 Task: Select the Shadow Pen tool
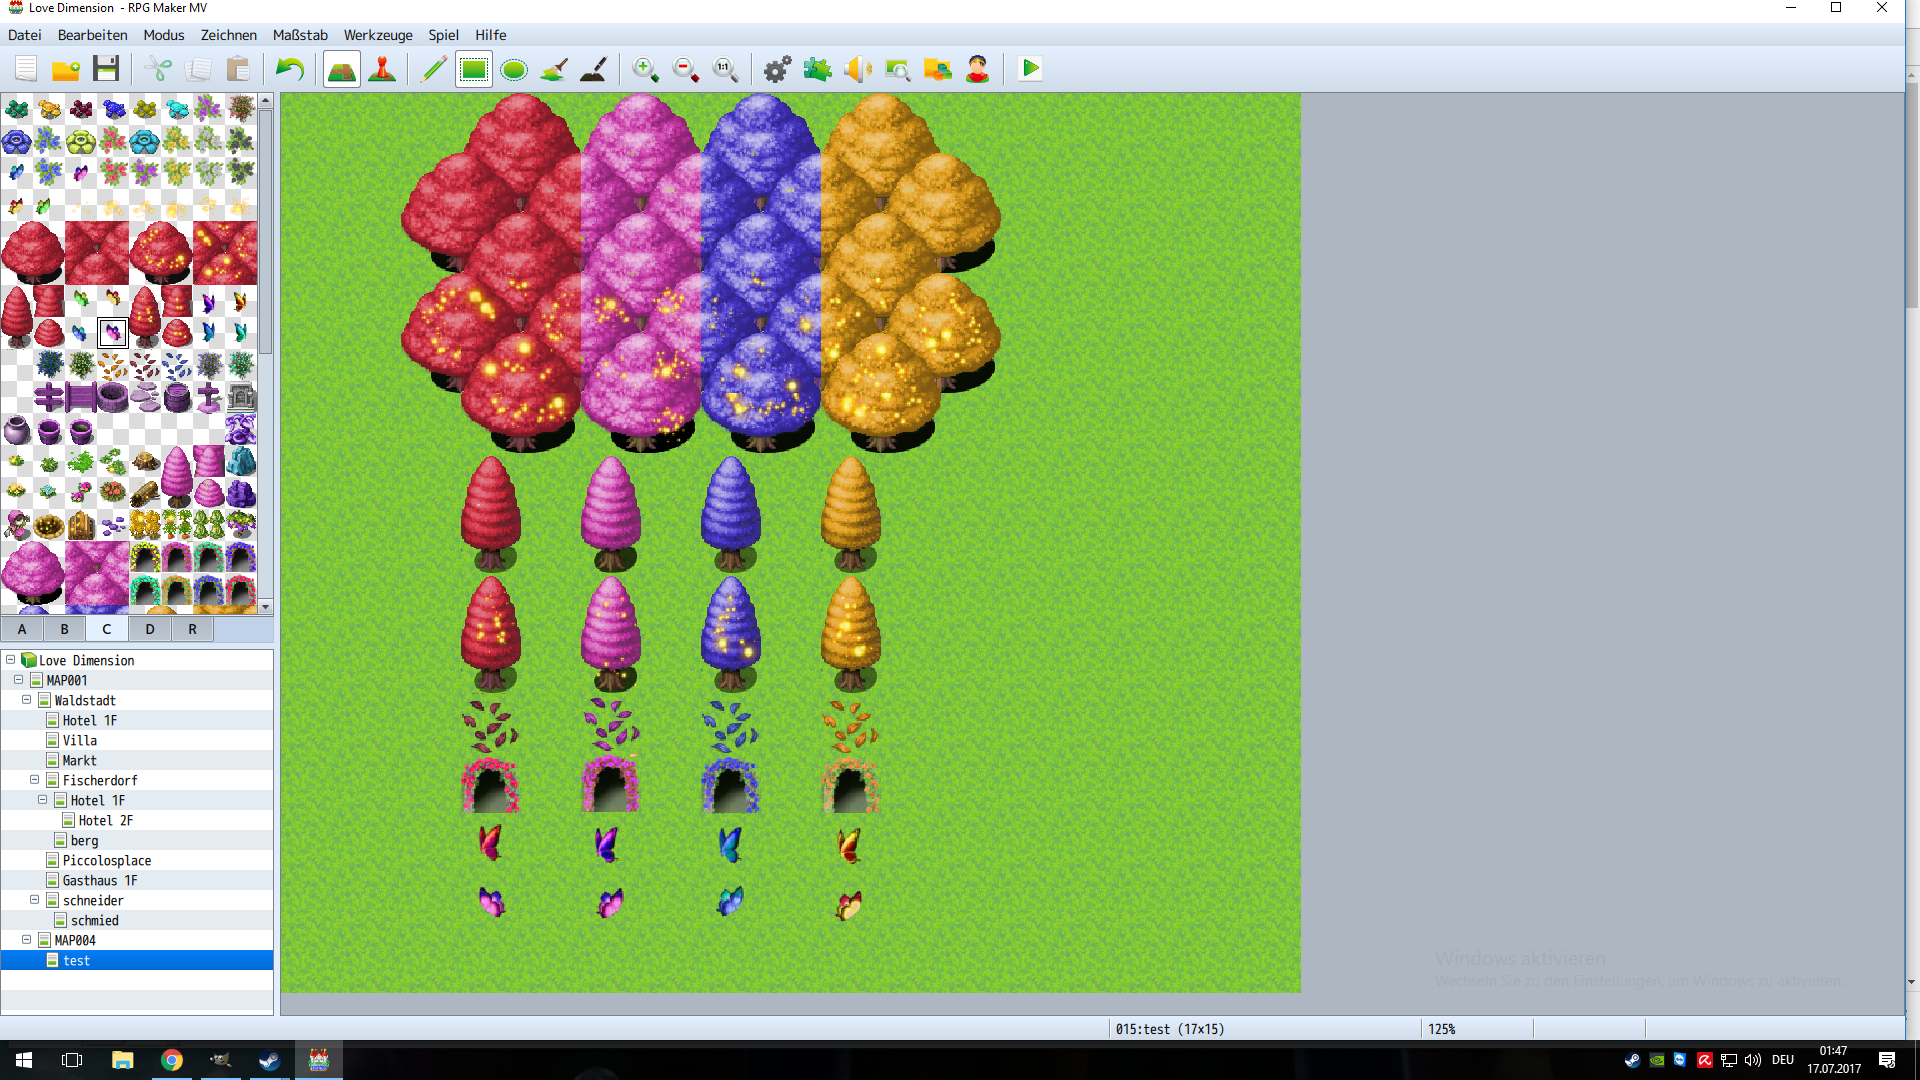coord(594,70)
